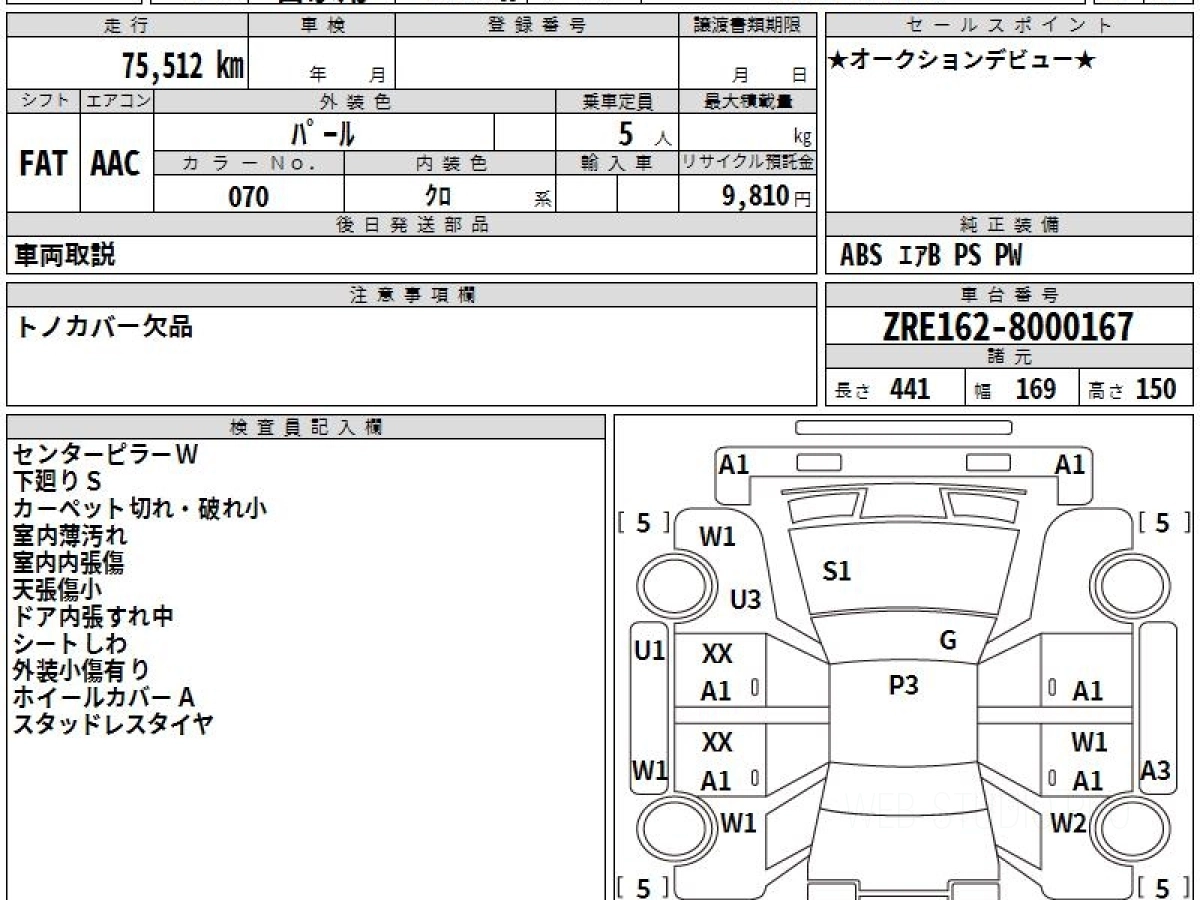Click the センターピラーW inspector note

(106, 455)
